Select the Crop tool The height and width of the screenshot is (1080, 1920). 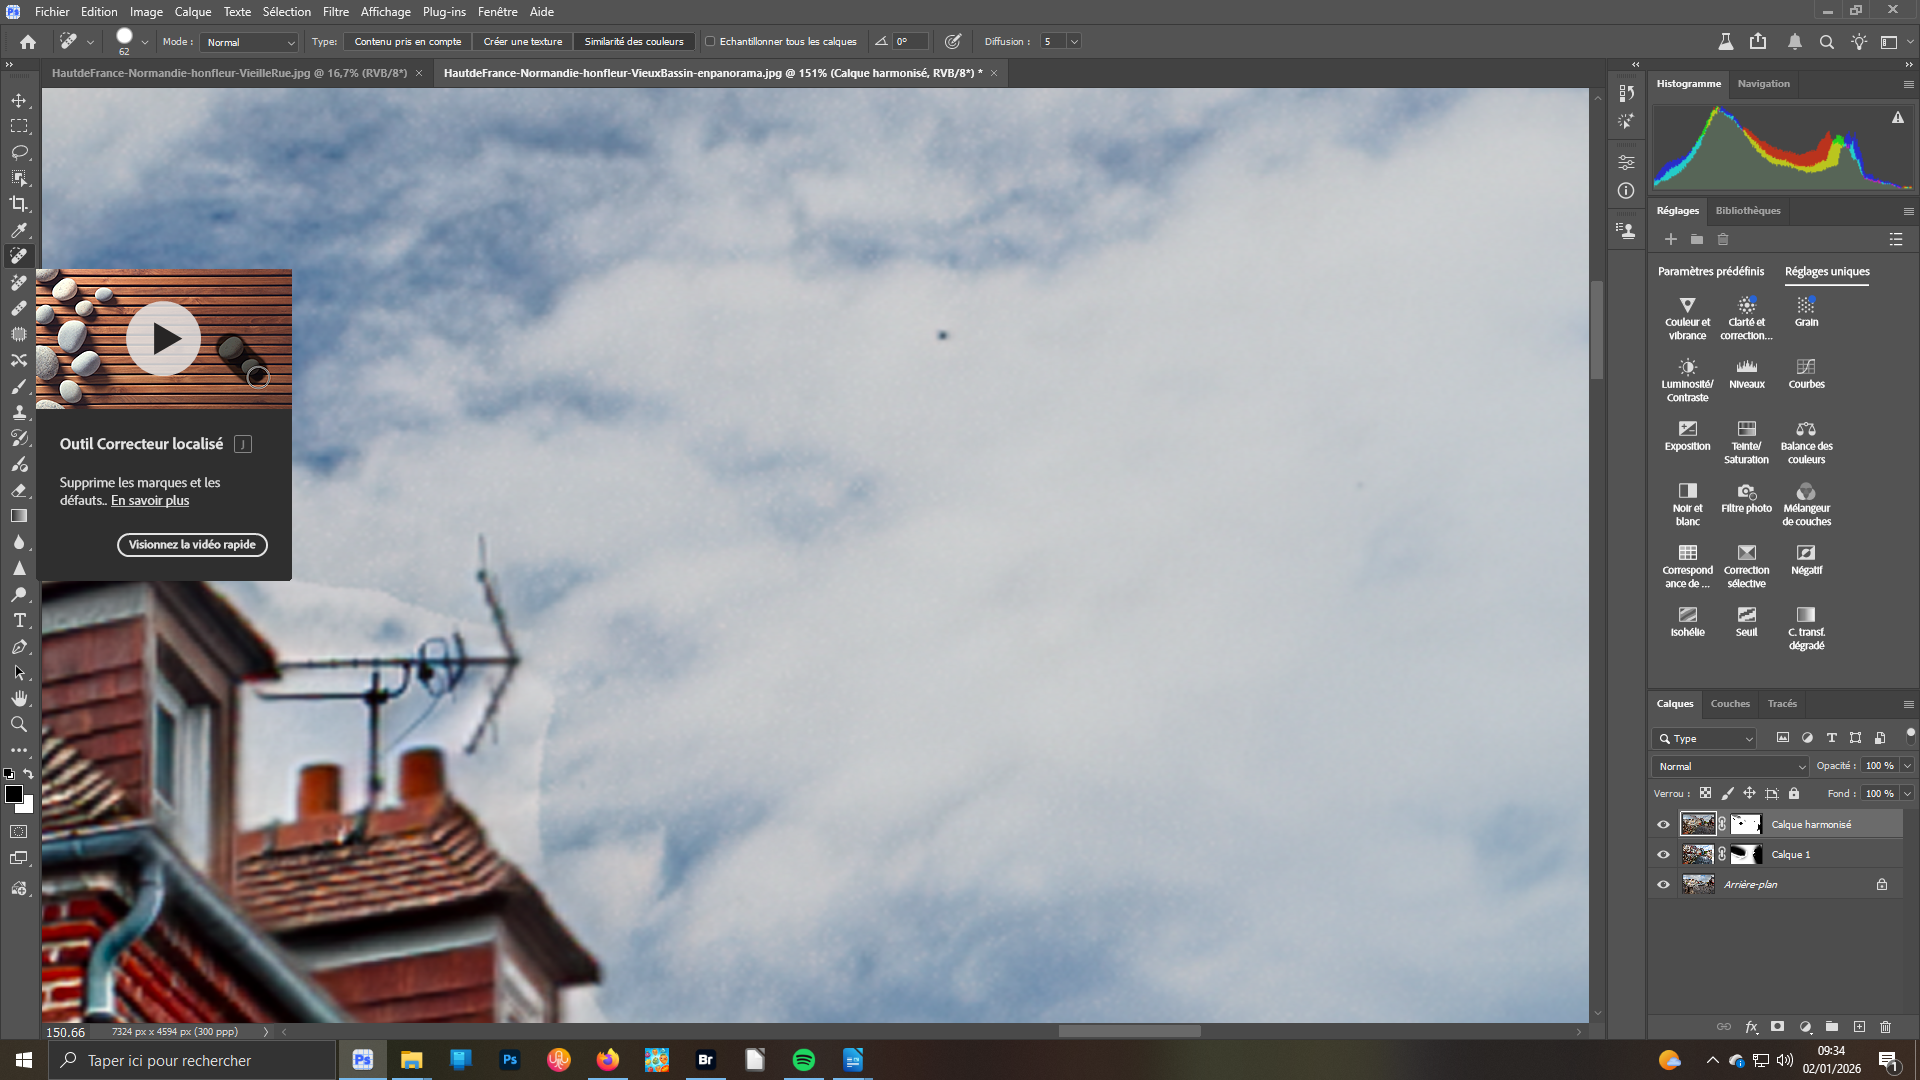(x=19, y=204)
